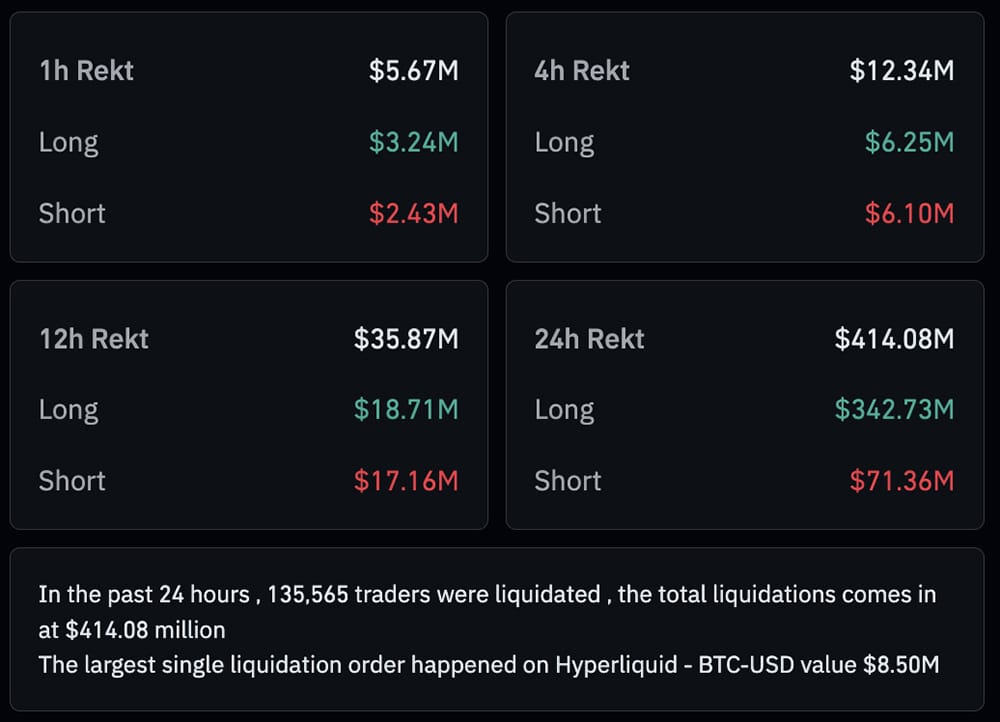Click the $71.36M 24h Short value
The height and width of the screenshot is (722, 1000).
910,481
